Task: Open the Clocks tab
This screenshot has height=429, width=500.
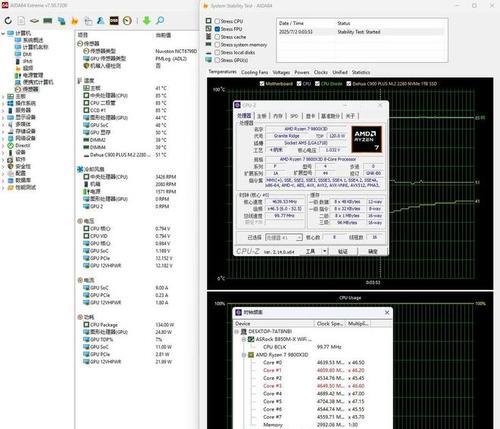Action: (x=321, y=72)
